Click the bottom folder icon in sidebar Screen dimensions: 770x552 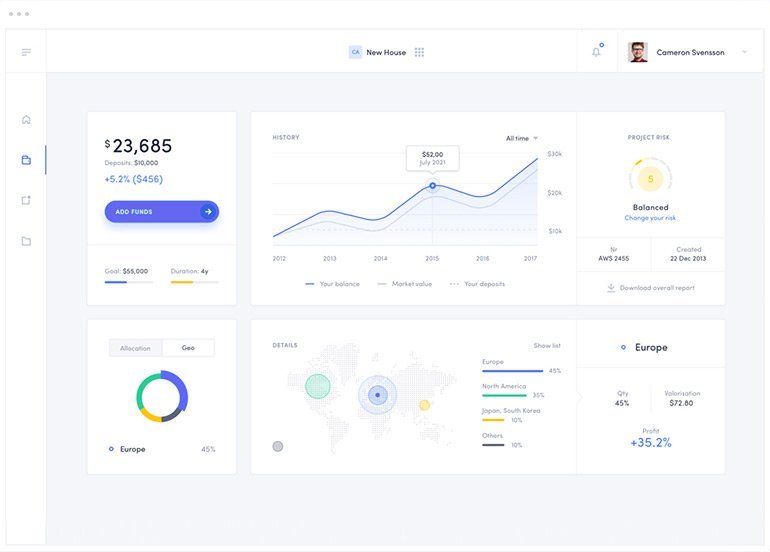pyautogui.click(x=26, y=241)
